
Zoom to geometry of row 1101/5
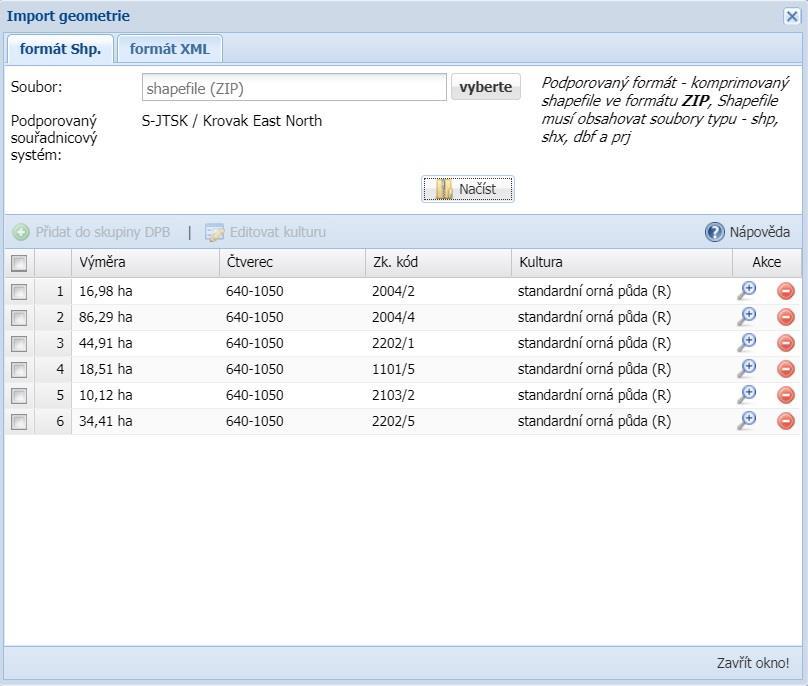pos(747,369)
